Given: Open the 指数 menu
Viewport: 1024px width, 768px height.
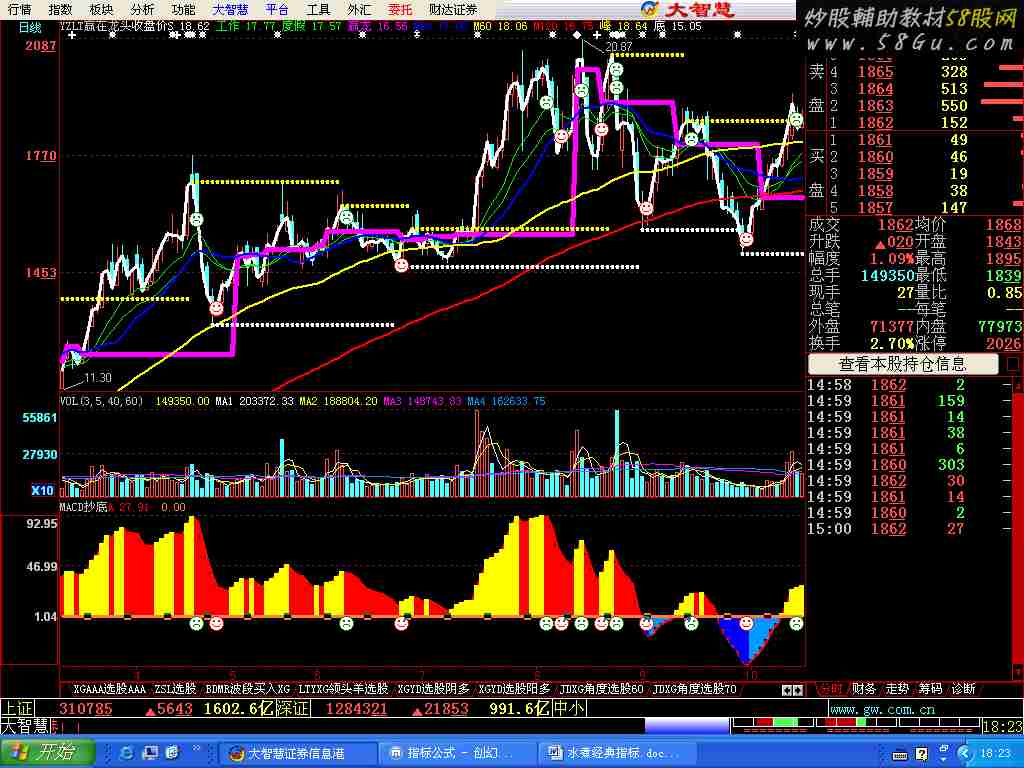Looking at the screenshot, I should tap(61, 9).
